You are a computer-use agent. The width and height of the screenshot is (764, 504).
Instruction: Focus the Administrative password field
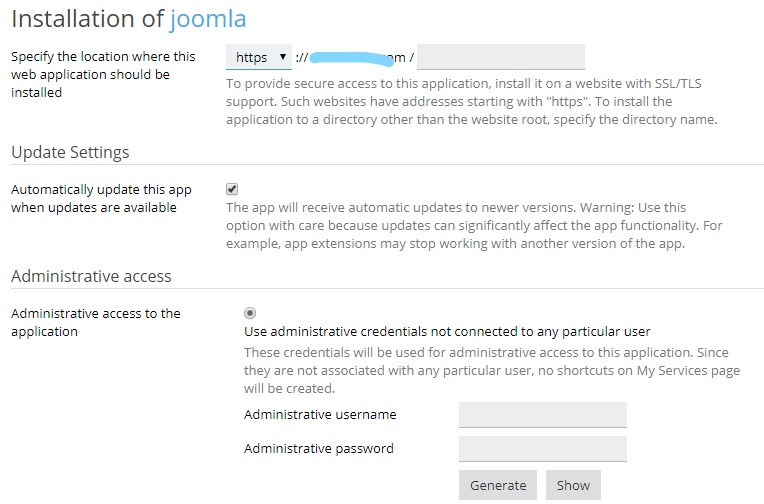tap(542, 449)
